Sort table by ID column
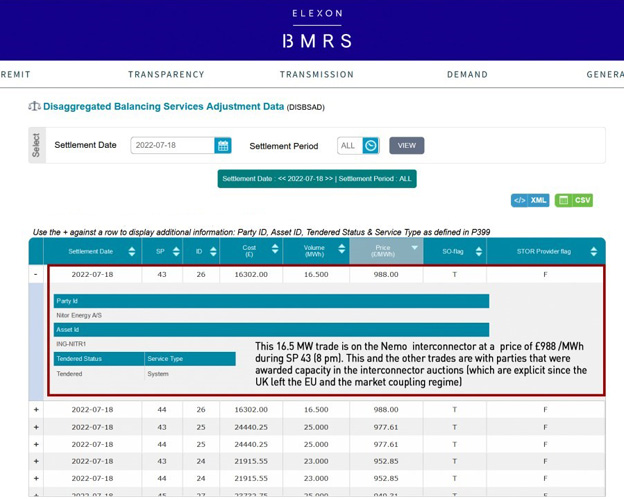 click(213, 251)
